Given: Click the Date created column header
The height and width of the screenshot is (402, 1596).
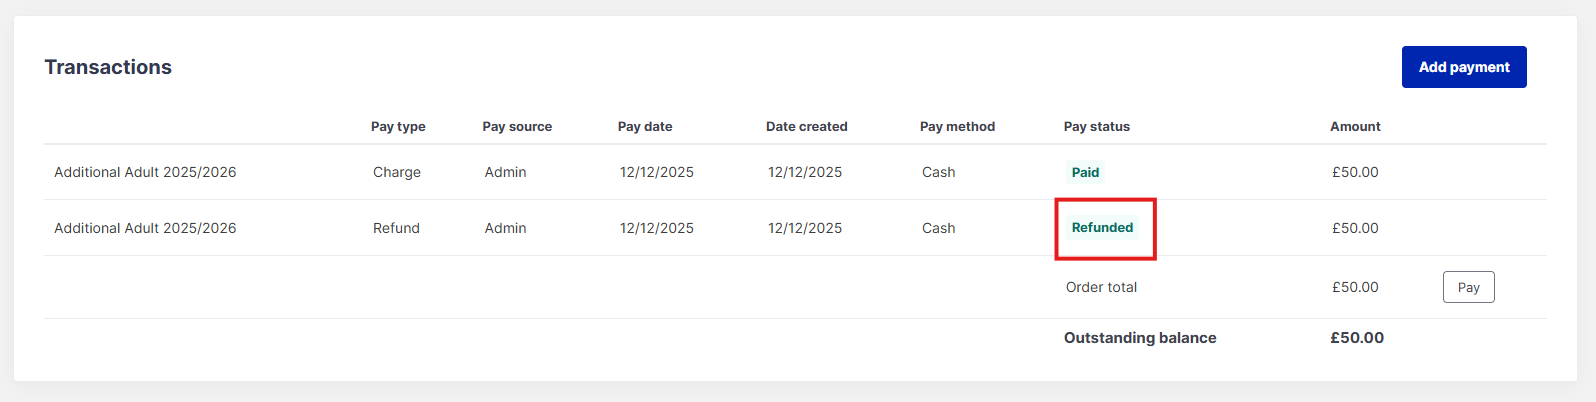Looking at the screenshot, I should 806,127.
